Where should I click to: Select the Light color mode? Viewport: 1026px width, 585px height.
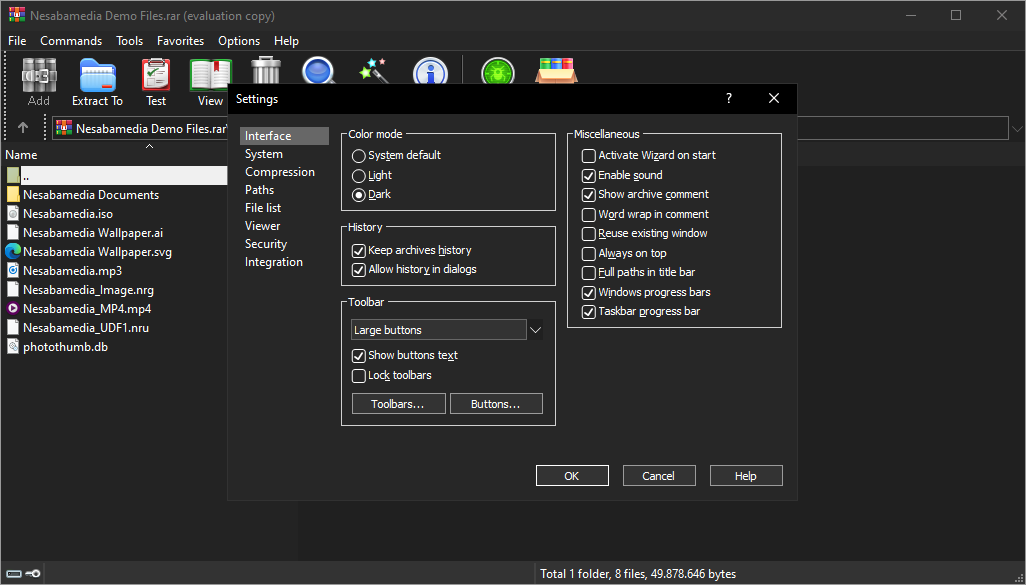pos(359,175)
